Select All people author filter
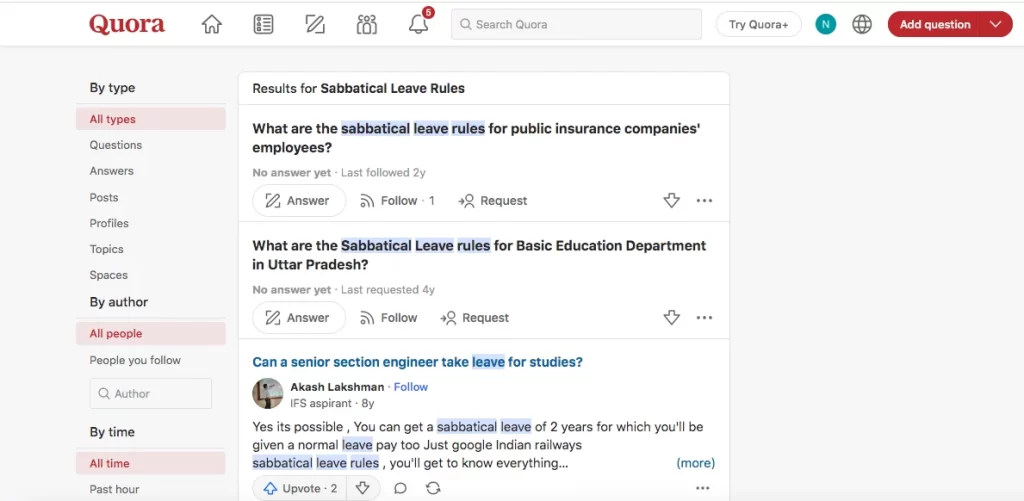Screen dimensions: 1024x501 tap(151, 333)
